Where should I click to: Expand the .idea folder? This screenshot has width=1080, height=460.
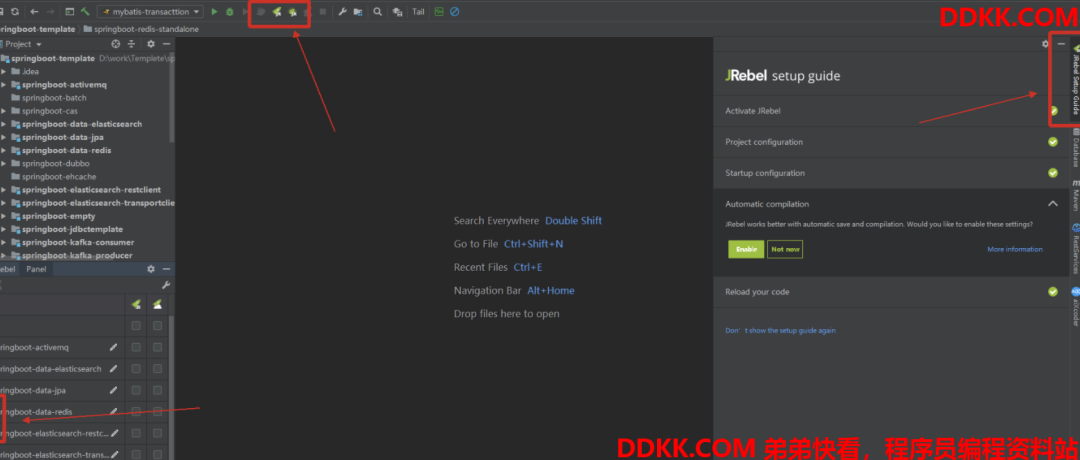click(4, 72)
